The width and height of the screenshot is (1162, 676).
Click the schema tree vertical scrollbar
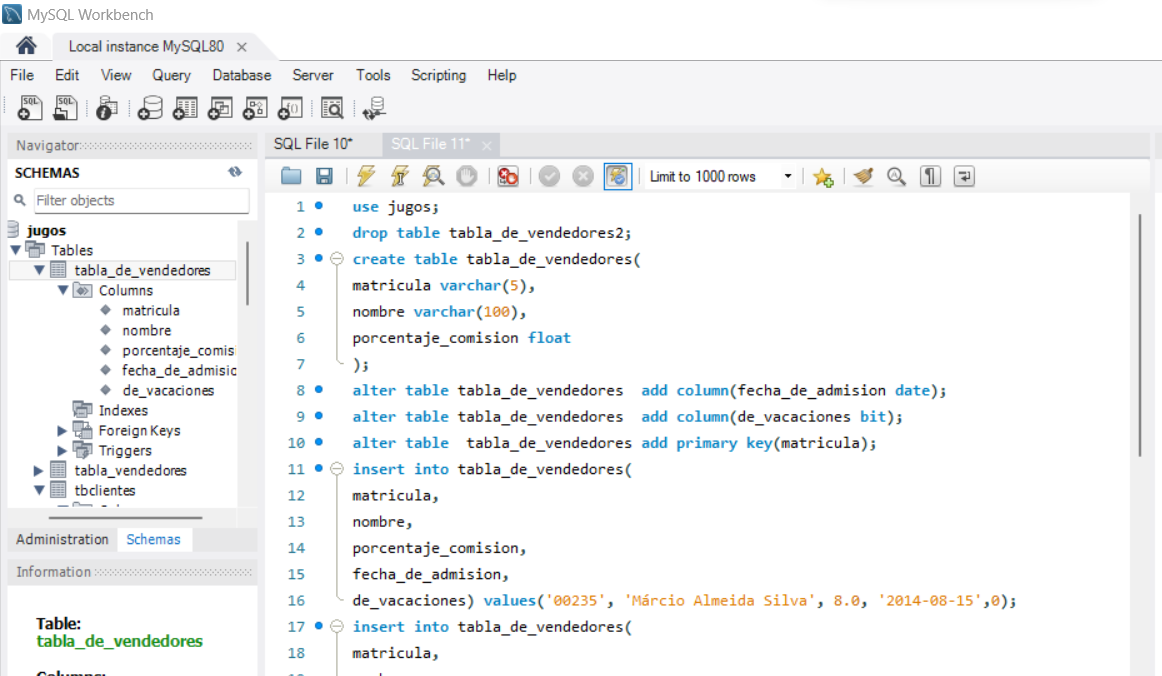(x=247, y=272)
